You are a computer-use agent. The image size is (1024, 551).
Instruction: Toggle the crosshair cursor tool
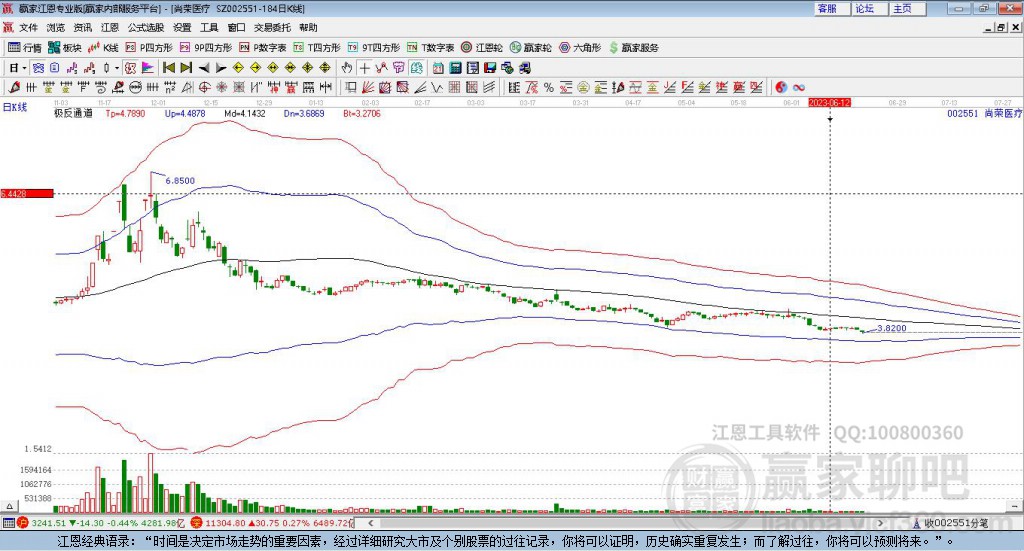coord(364,68)
